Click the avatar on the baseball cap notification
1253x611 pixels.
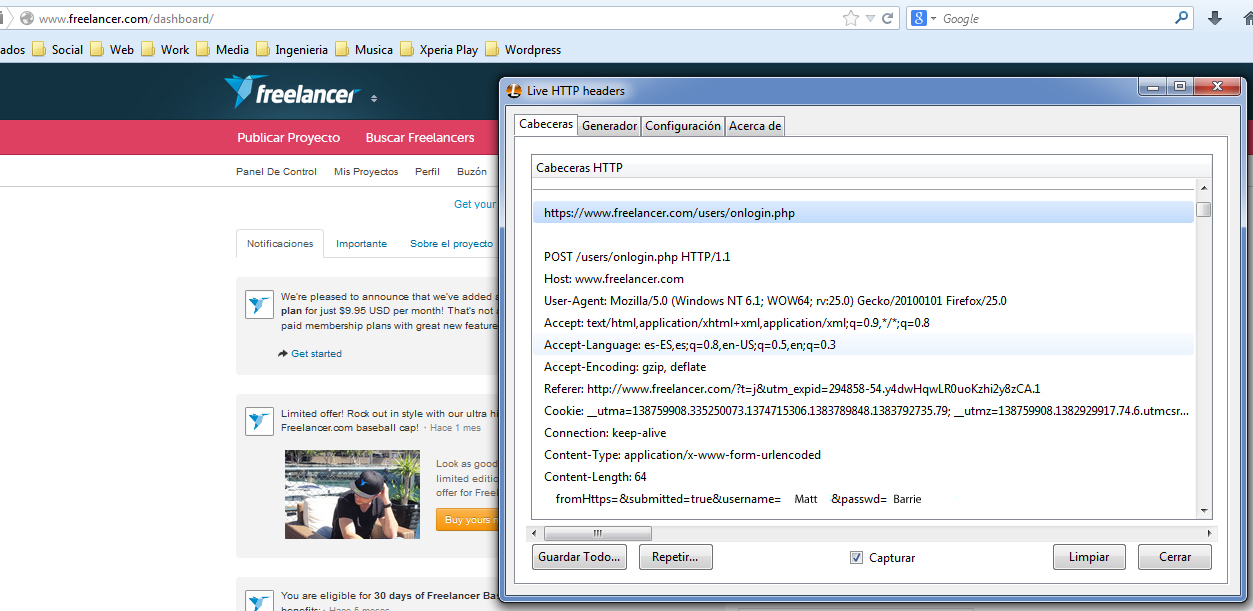click(260, 420)
